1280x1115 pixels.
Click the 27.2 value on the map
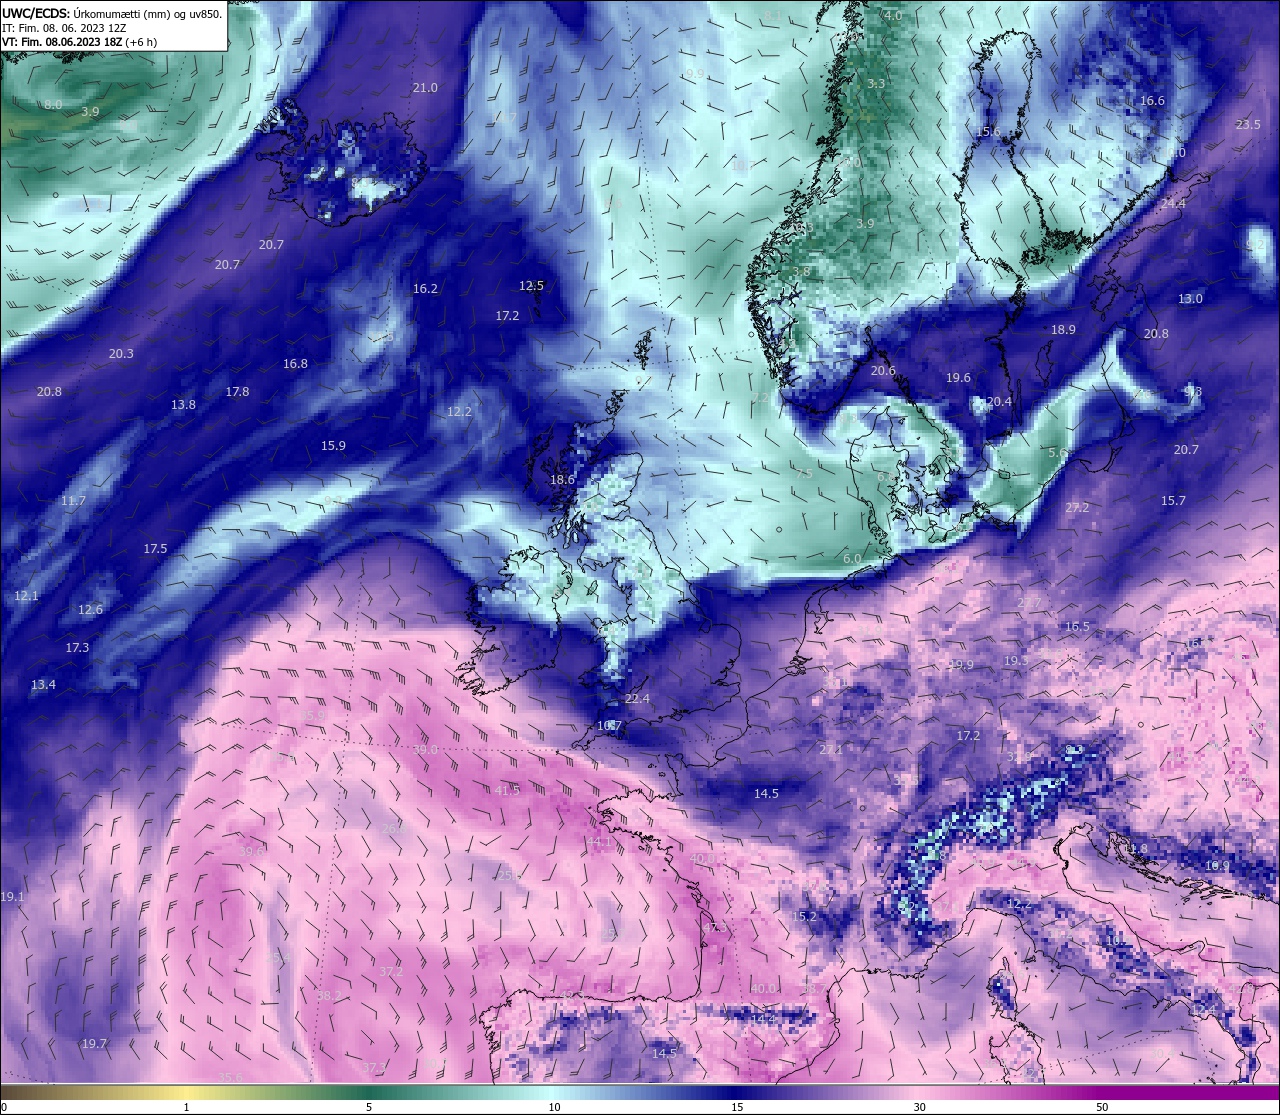coord(1077,508)
